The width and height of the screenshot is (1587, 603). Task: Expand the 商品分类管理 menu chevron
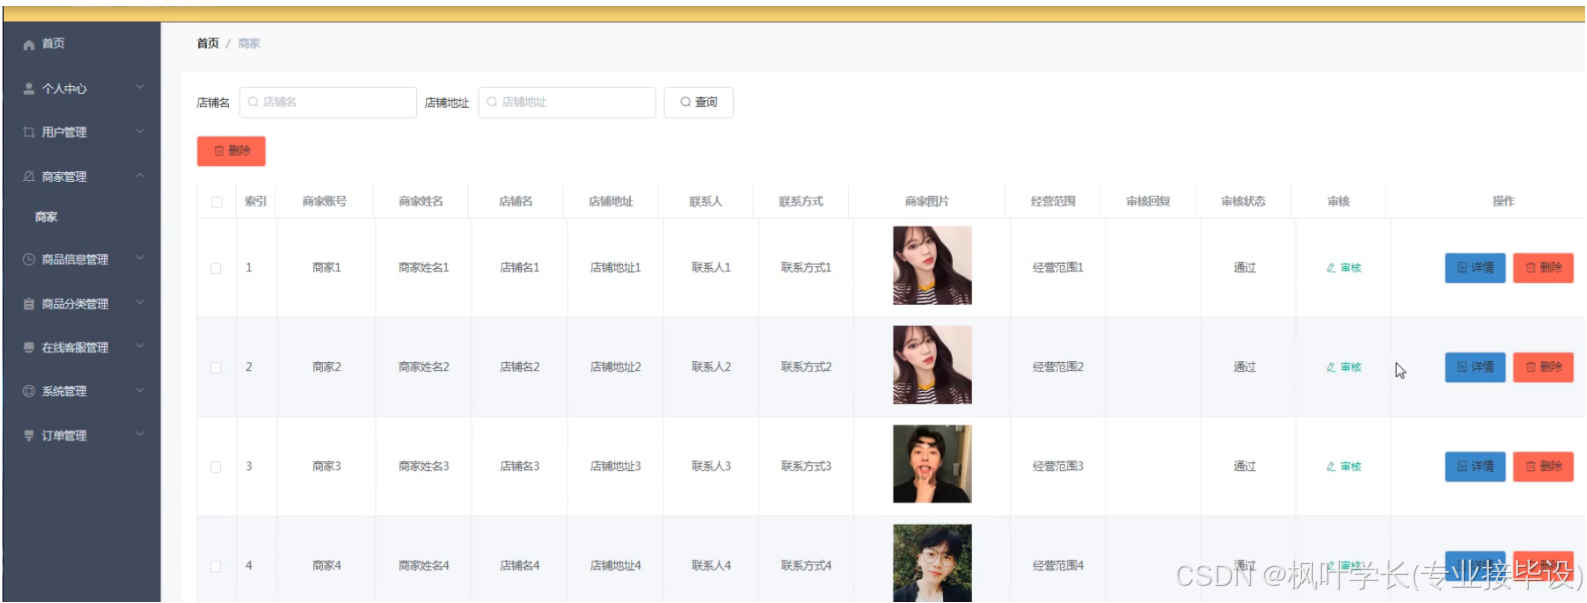pos(140,302)
